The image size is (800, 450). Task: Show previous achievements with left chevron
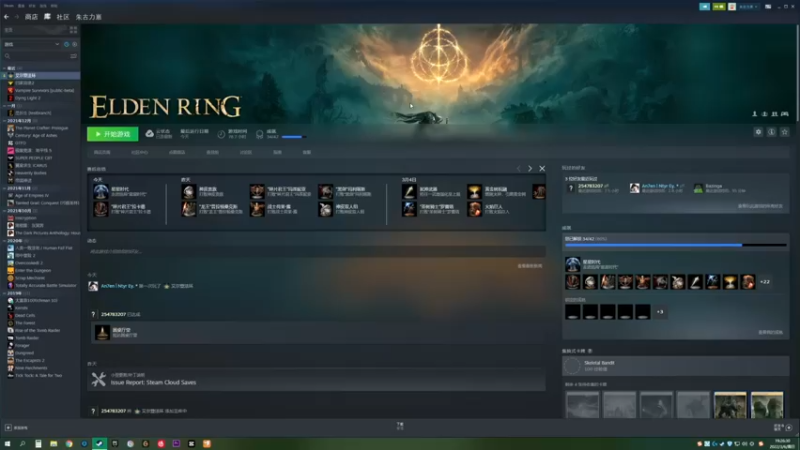click(518, 168)
